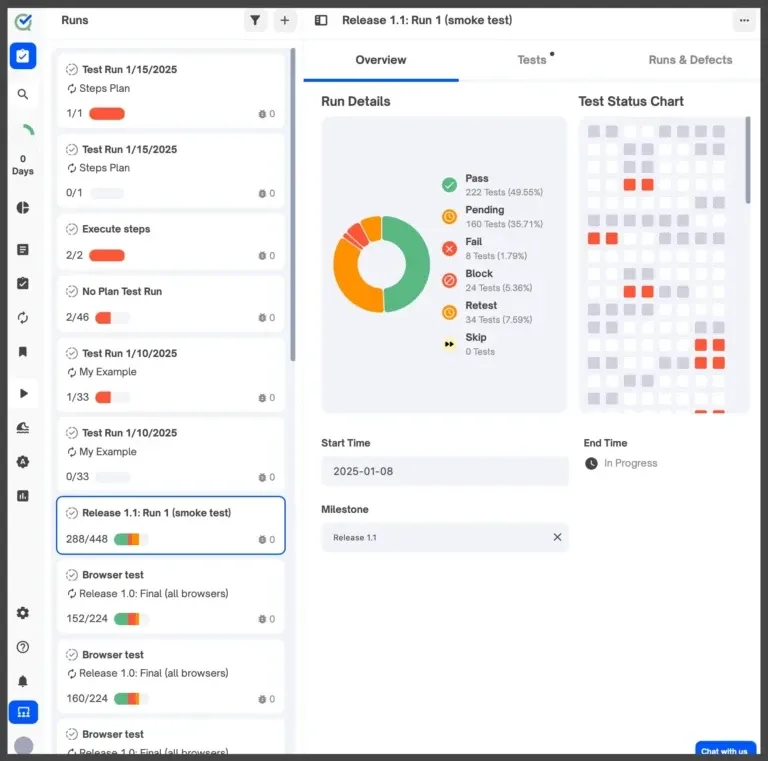Screen dimensions: 768x761
Task: Open the gear with letter A icon
Action: [x=23, y=462]
